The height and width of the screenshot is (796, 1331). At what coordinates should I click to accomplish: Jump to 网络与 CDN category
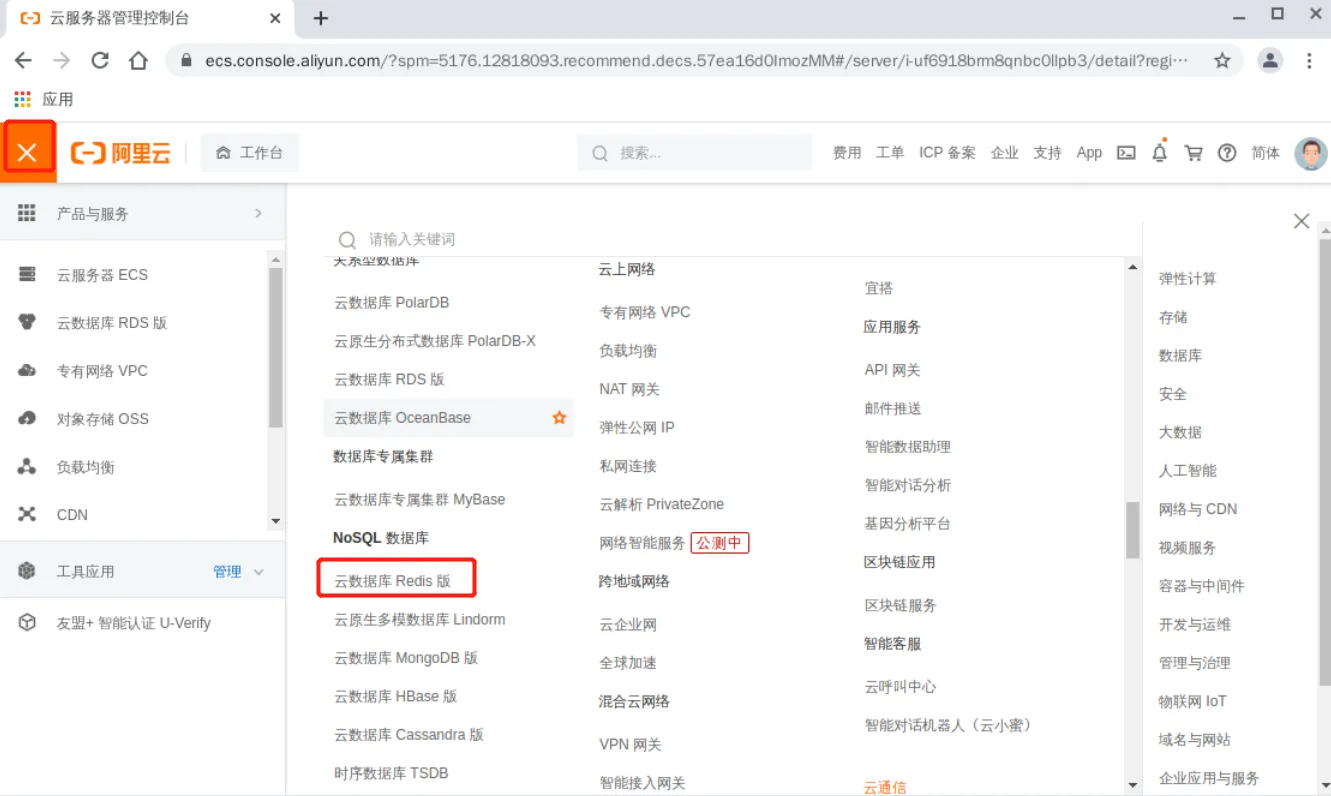tap(1198, 509)
